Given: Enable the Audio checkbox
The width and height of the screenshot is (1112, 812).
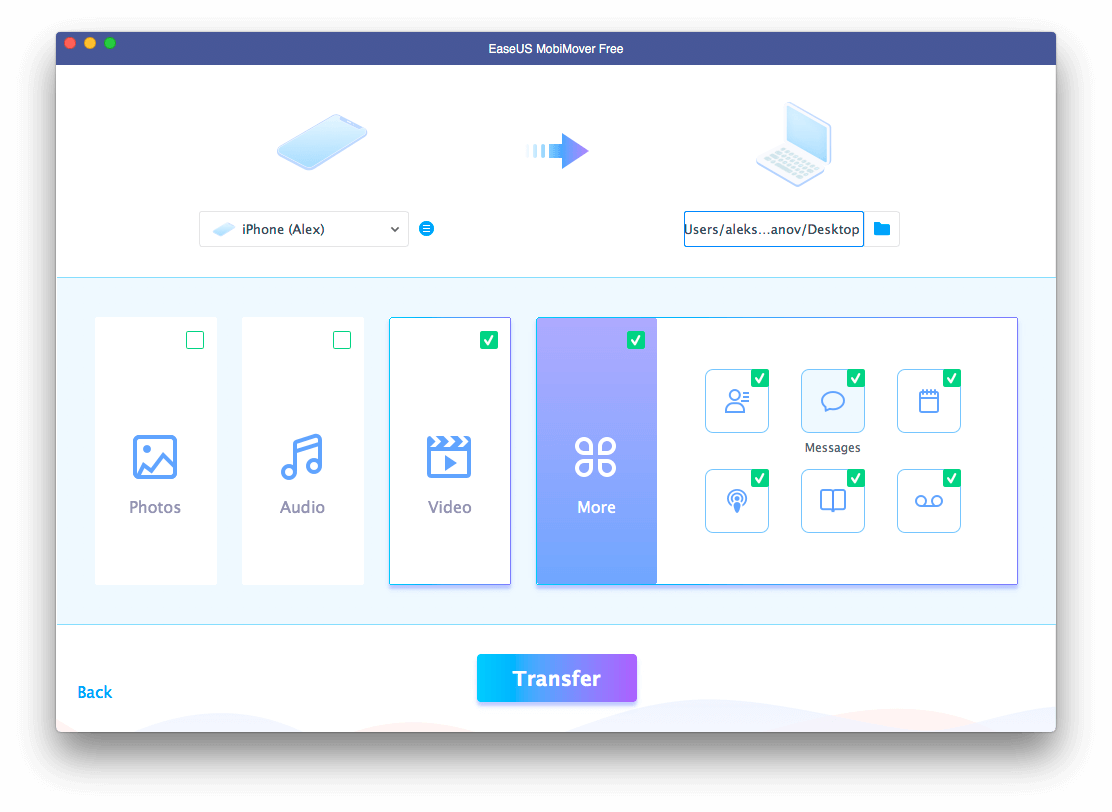Looking at the screenshot, I should pos(342,340).
